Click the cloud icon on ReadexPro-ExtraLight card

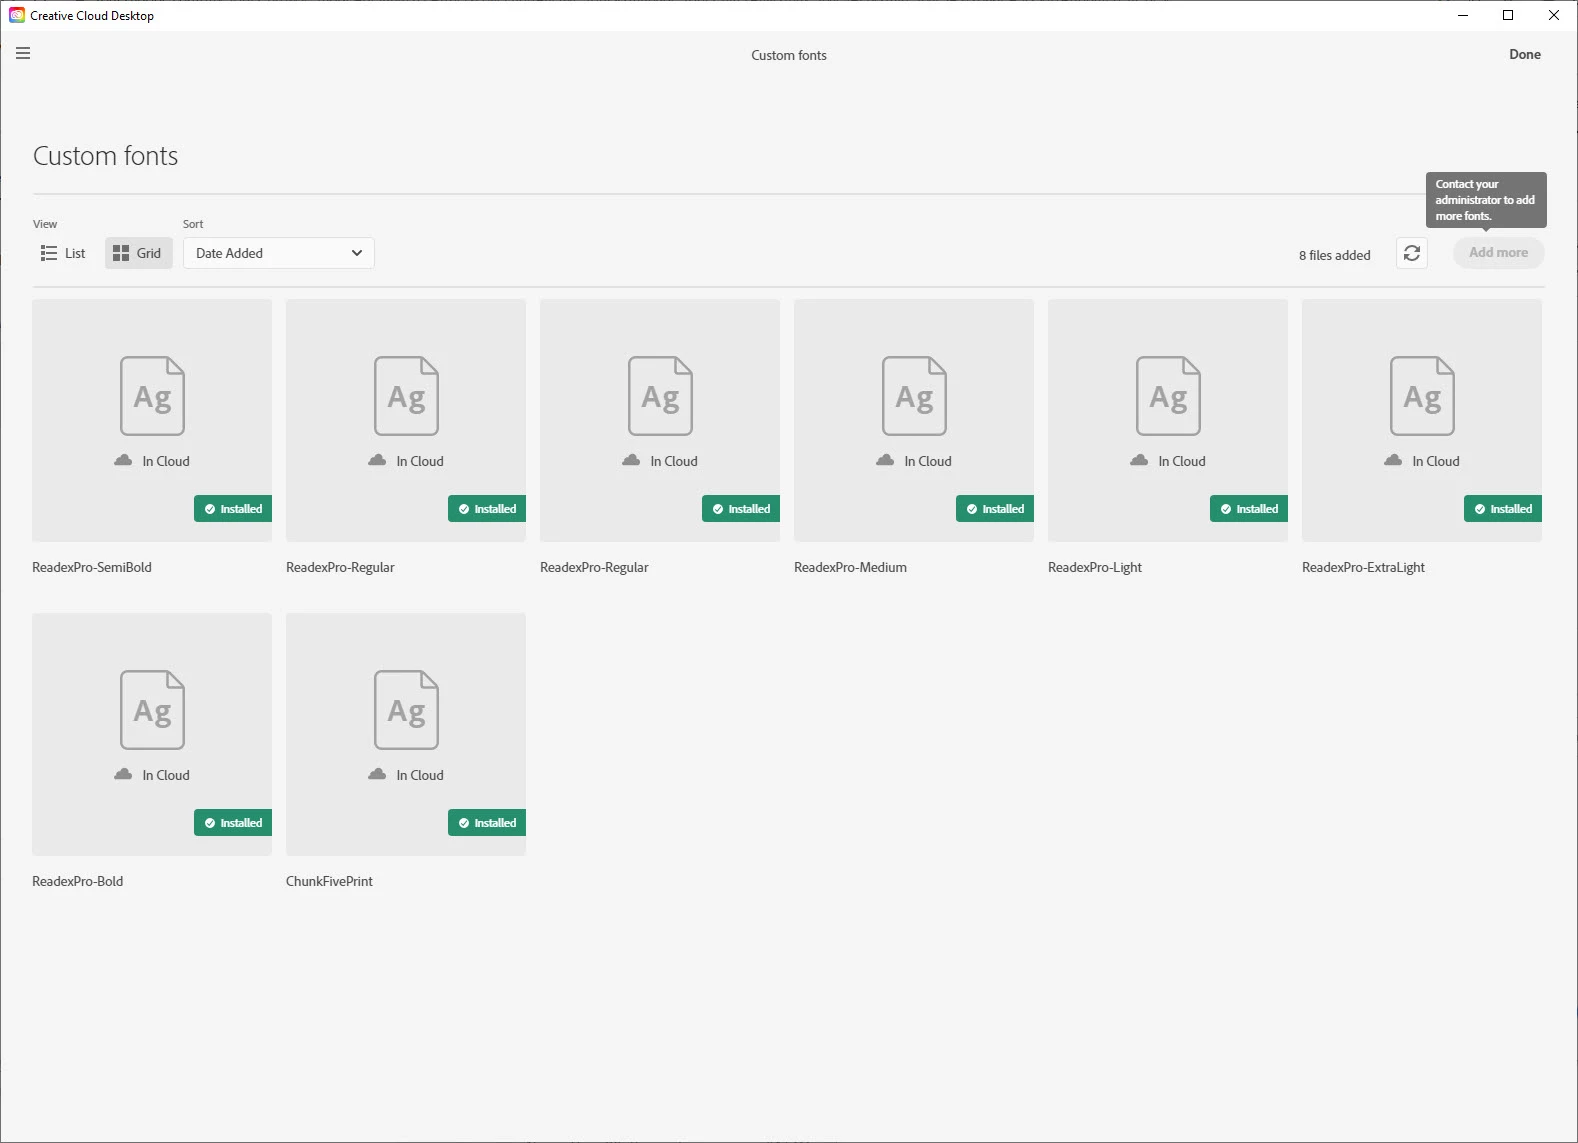(x=1393, y=460)
